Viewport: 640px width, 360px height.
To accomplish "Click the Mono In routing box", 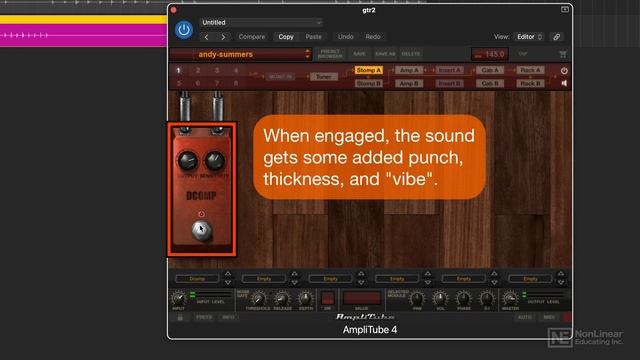I will click(x=280, y=76).
